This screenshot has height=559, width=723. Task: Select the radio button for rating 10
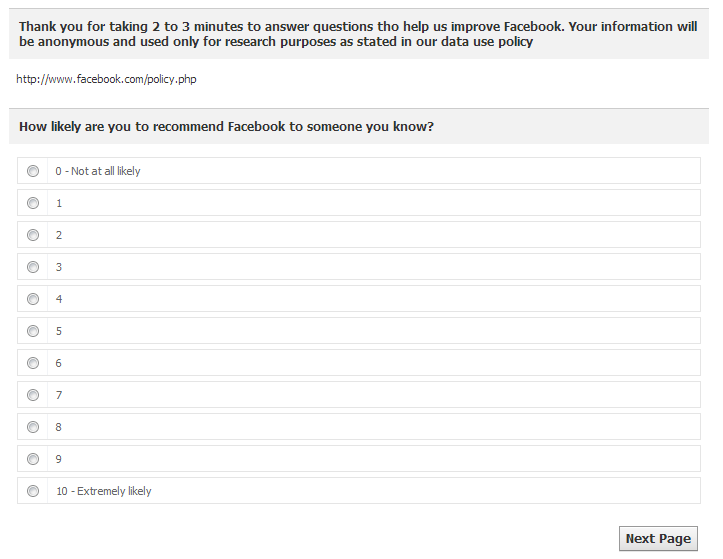pos(33,491)
